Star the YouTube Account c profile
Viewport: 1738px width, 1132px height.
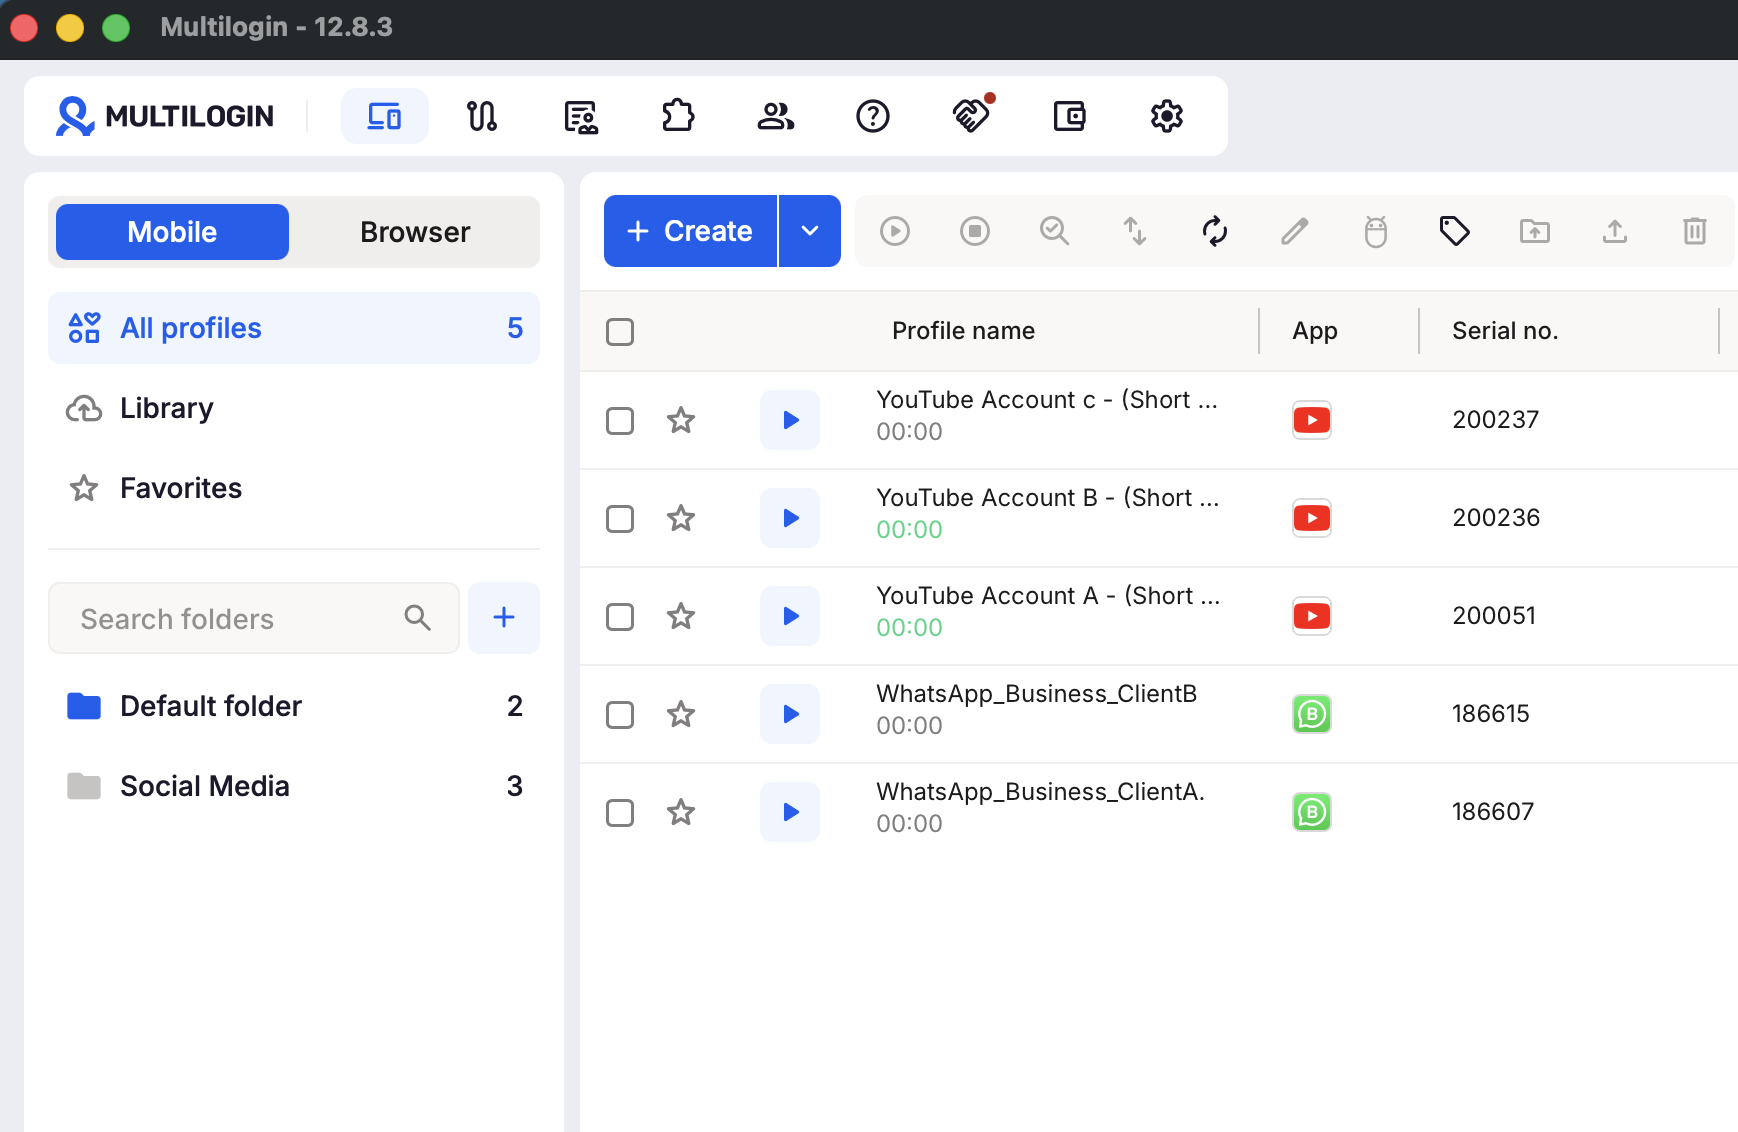[x=681, y=420]
